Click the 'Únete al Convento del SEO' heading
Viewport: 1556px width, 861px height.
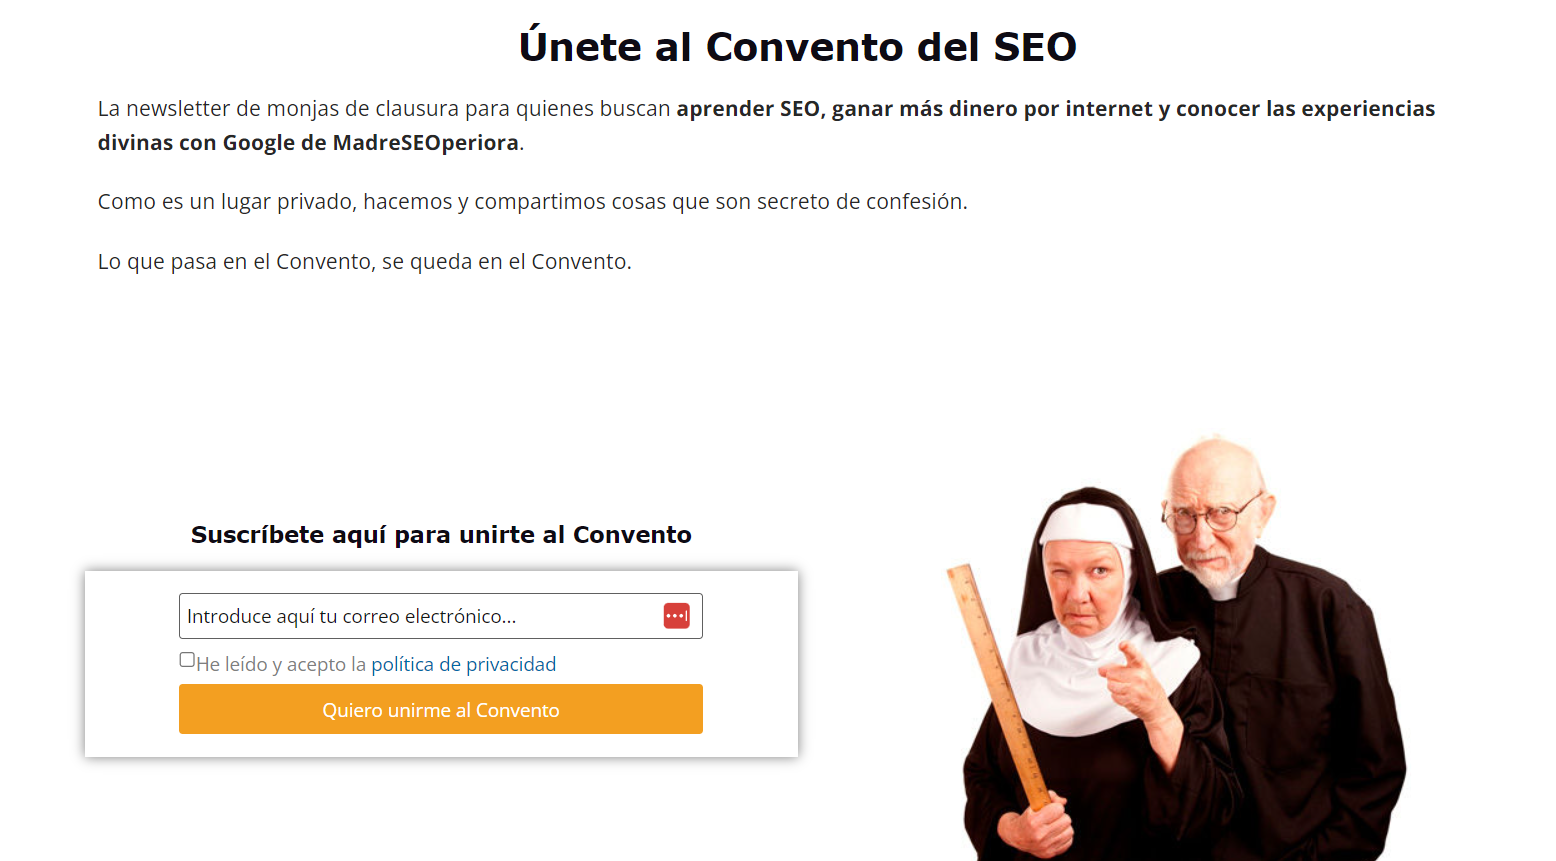click(x=797, y=47)
